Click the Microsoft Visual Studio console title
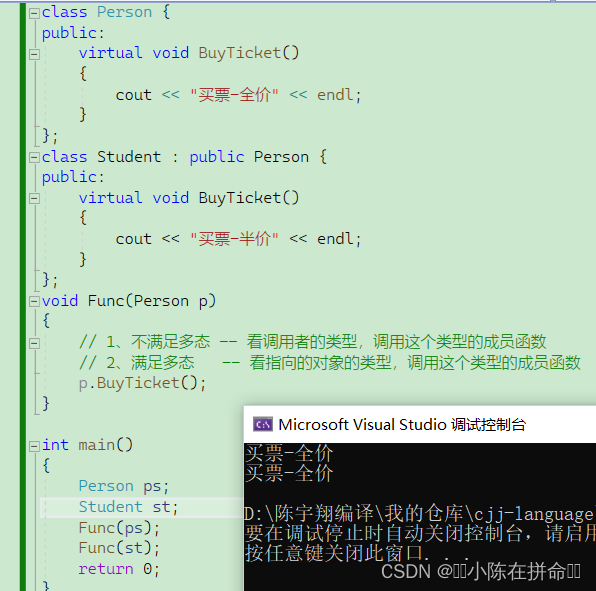This screenshot has height=591, width=596. [402, 425]
